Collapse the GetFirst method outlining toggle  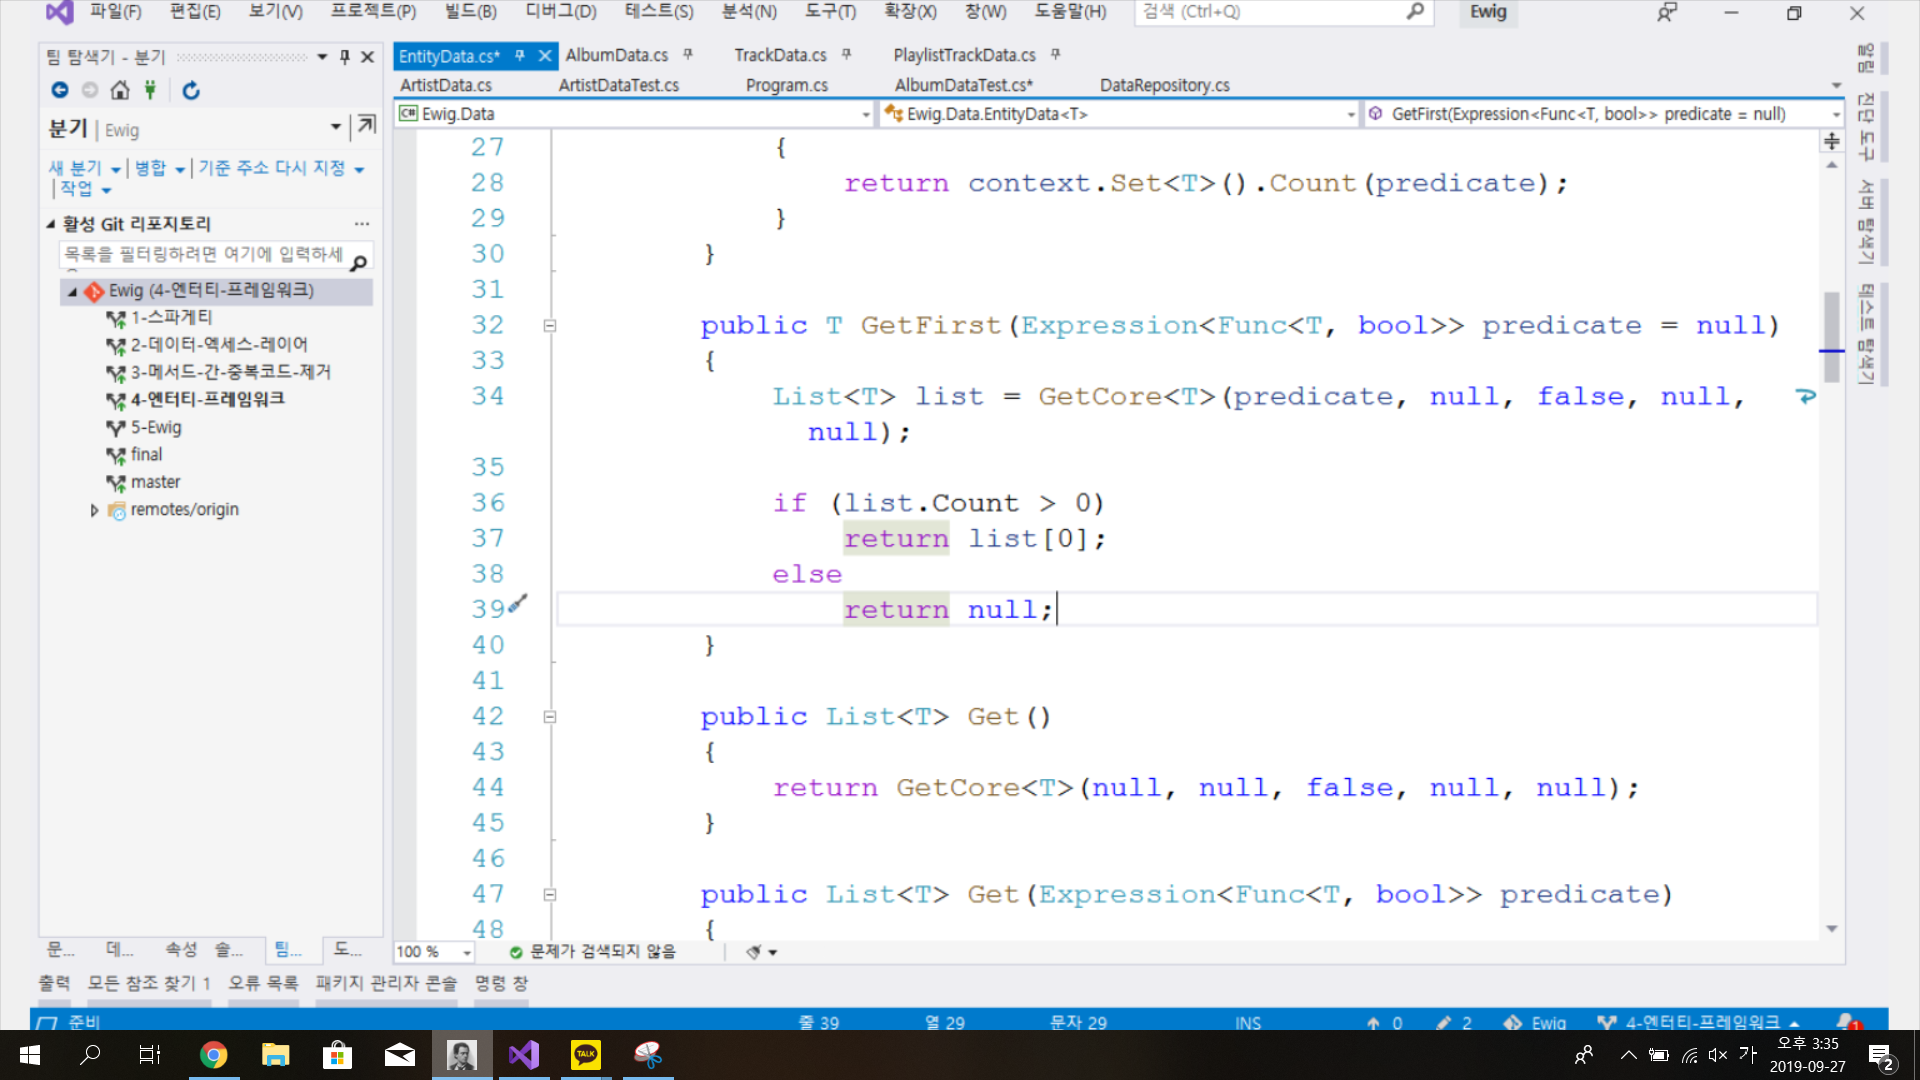tap(549, 326)
